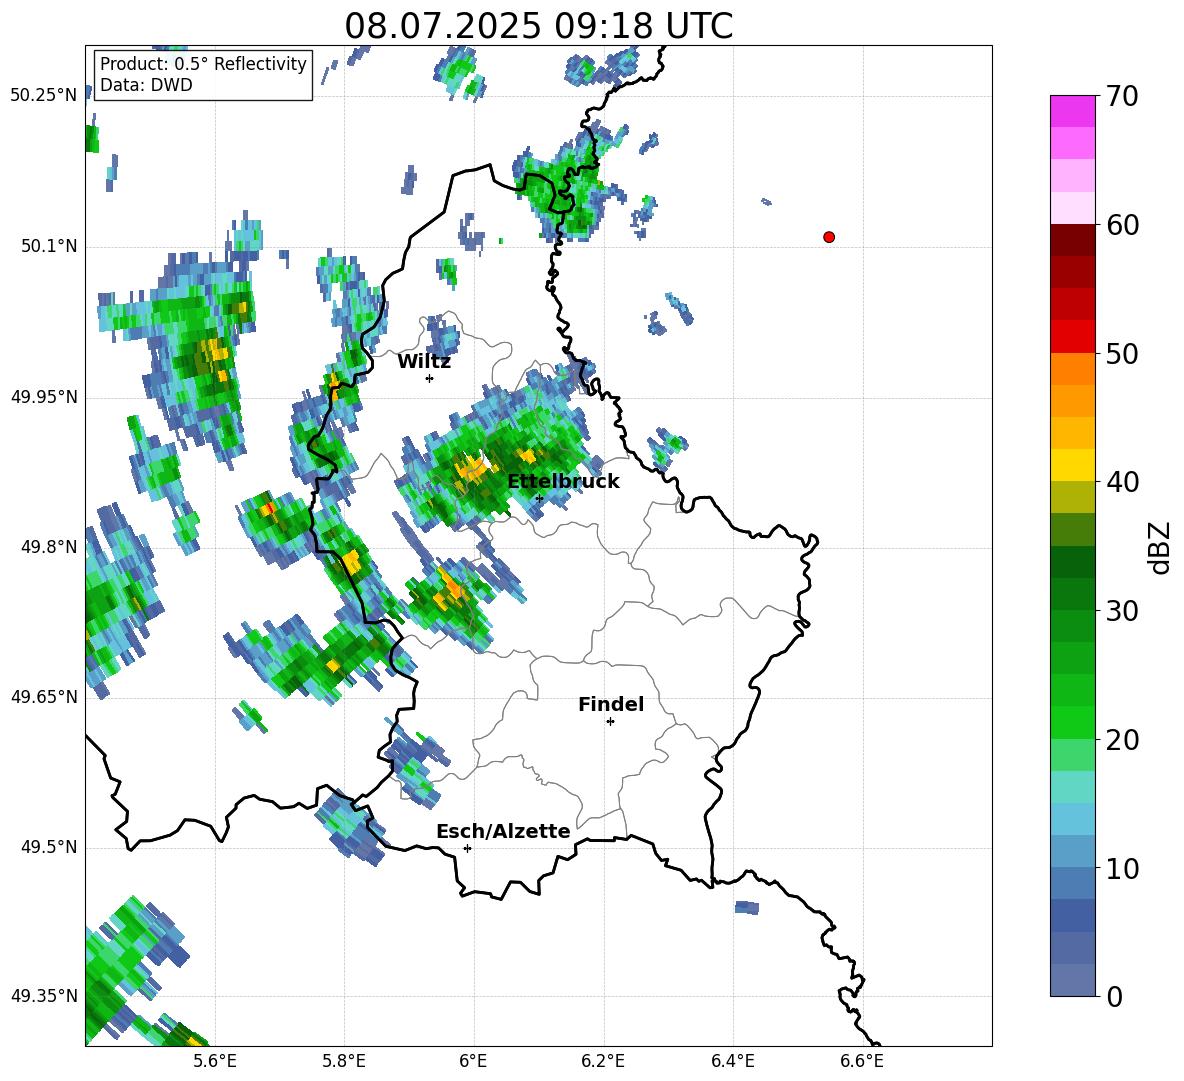Click the title 08.07.2025 09:18 UTC

538,26
